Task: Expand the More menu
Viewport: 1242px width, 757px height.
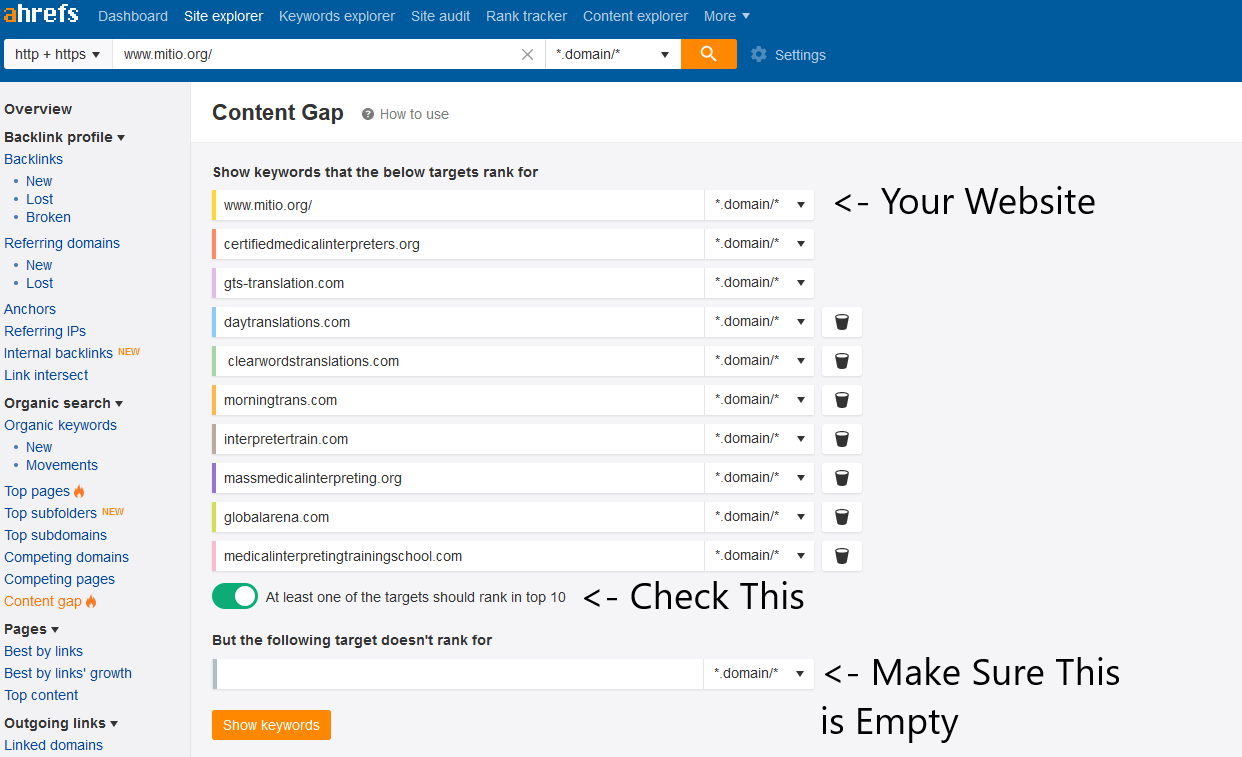Action: coord(727,16)
